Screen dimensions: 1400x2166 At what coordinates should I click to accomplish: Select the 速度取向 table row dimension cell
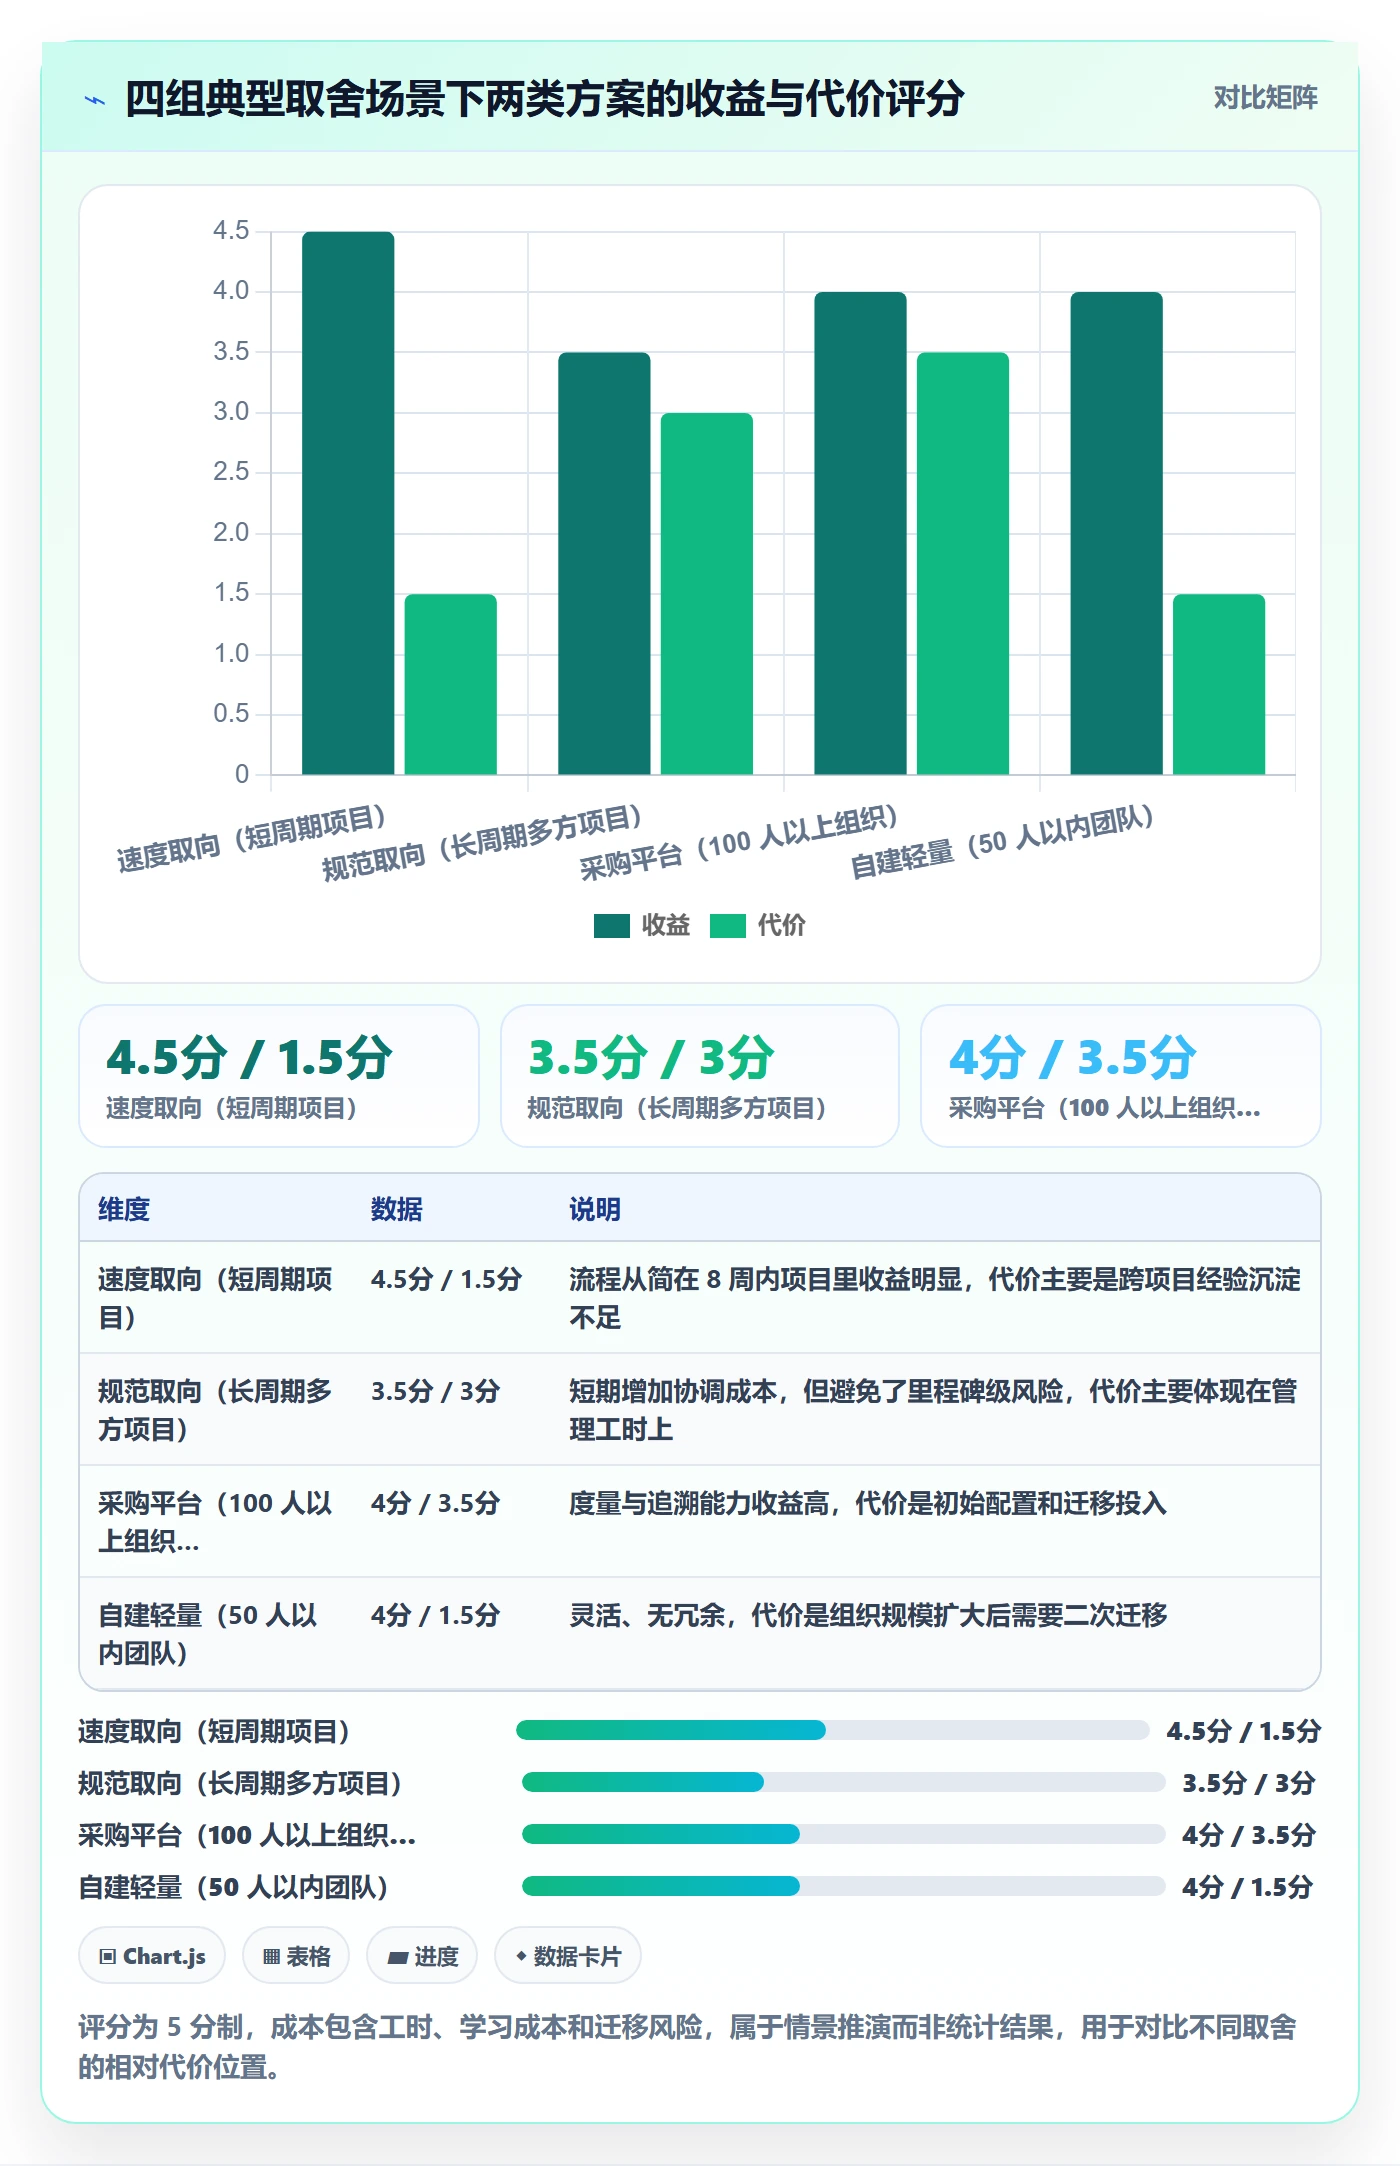click(x=215, y=1298)
